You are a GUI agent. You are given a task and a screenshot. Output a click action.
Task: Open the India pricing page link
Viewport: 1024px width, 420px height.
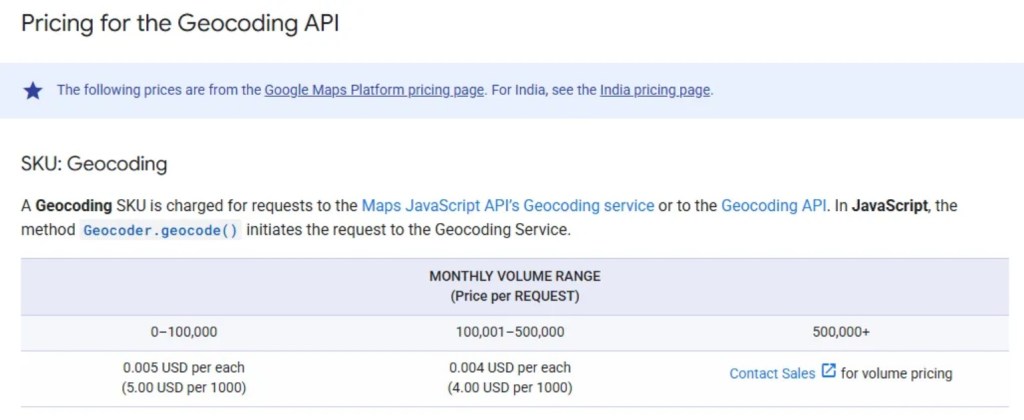click(x=654, y=90)
